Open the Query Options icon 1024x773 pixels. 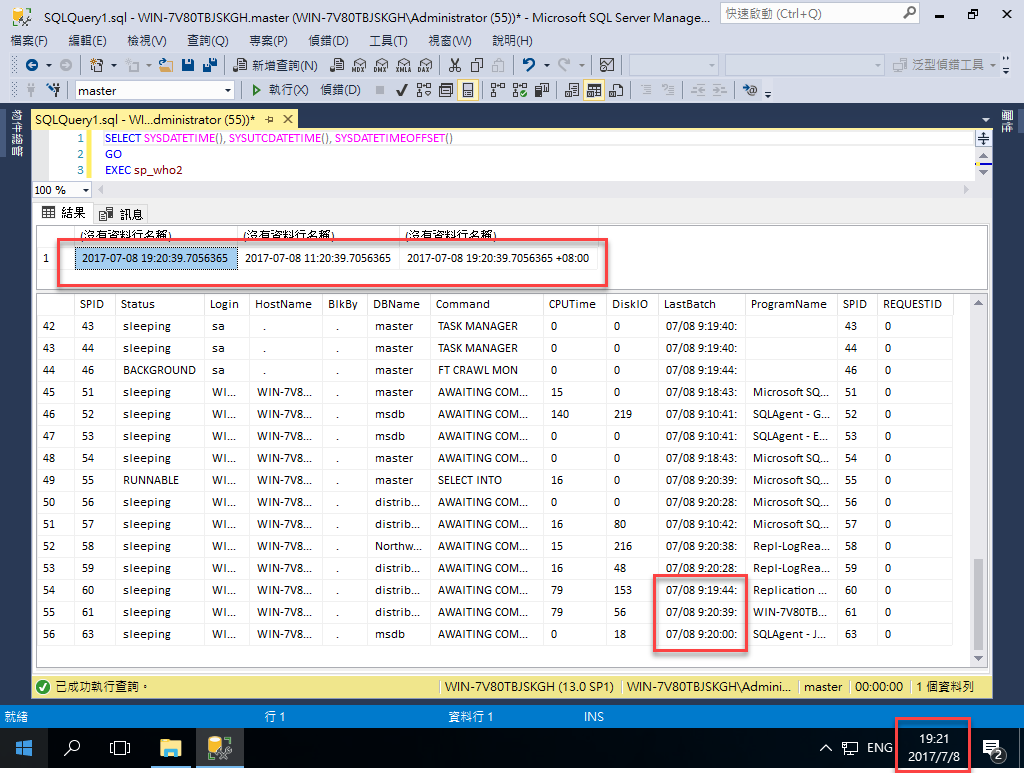(446, 89)
